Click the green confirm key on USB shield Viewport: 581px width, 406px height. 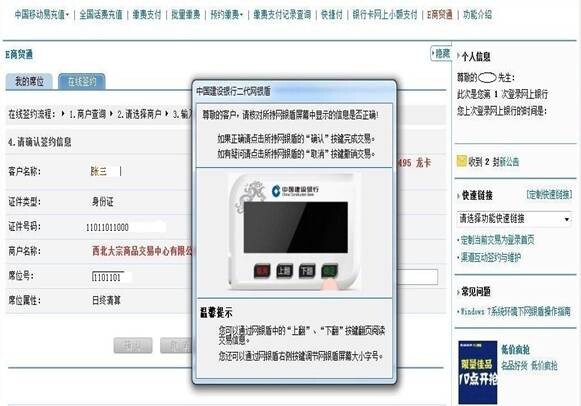tap(329, 271)
